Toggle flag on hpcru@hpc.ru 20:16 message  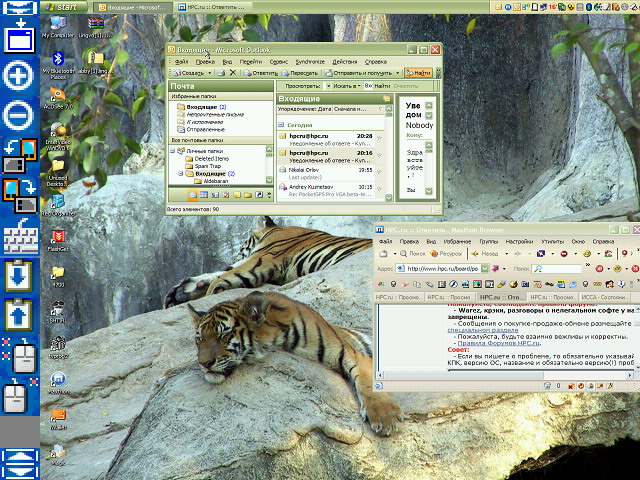pyautogui.click(x=379, y=156)
